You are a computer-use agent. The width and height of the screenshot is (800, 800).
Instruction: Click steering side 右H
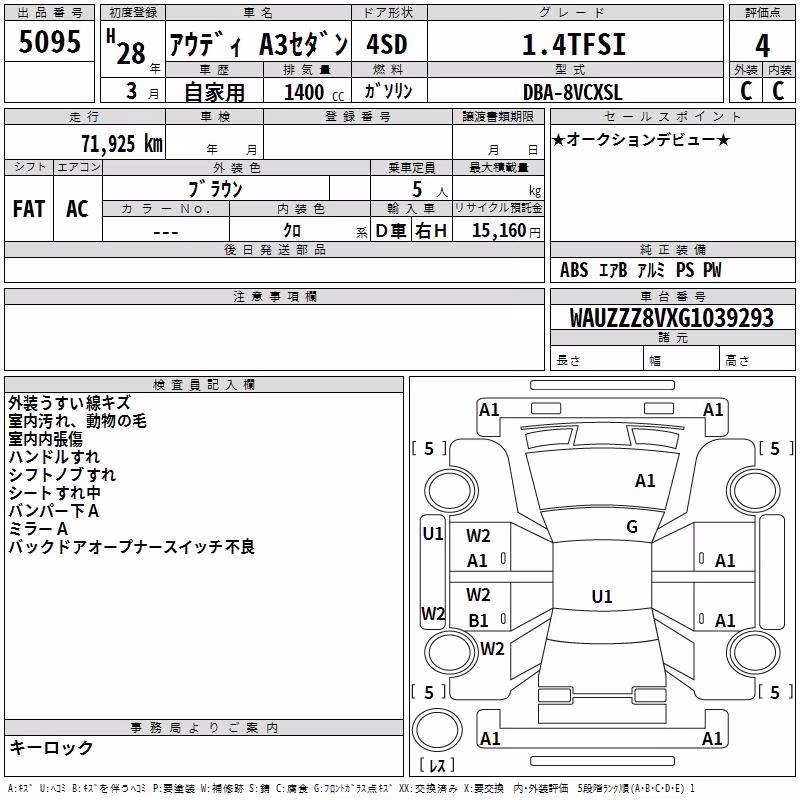pyautogui.click(x=431, y=231)
